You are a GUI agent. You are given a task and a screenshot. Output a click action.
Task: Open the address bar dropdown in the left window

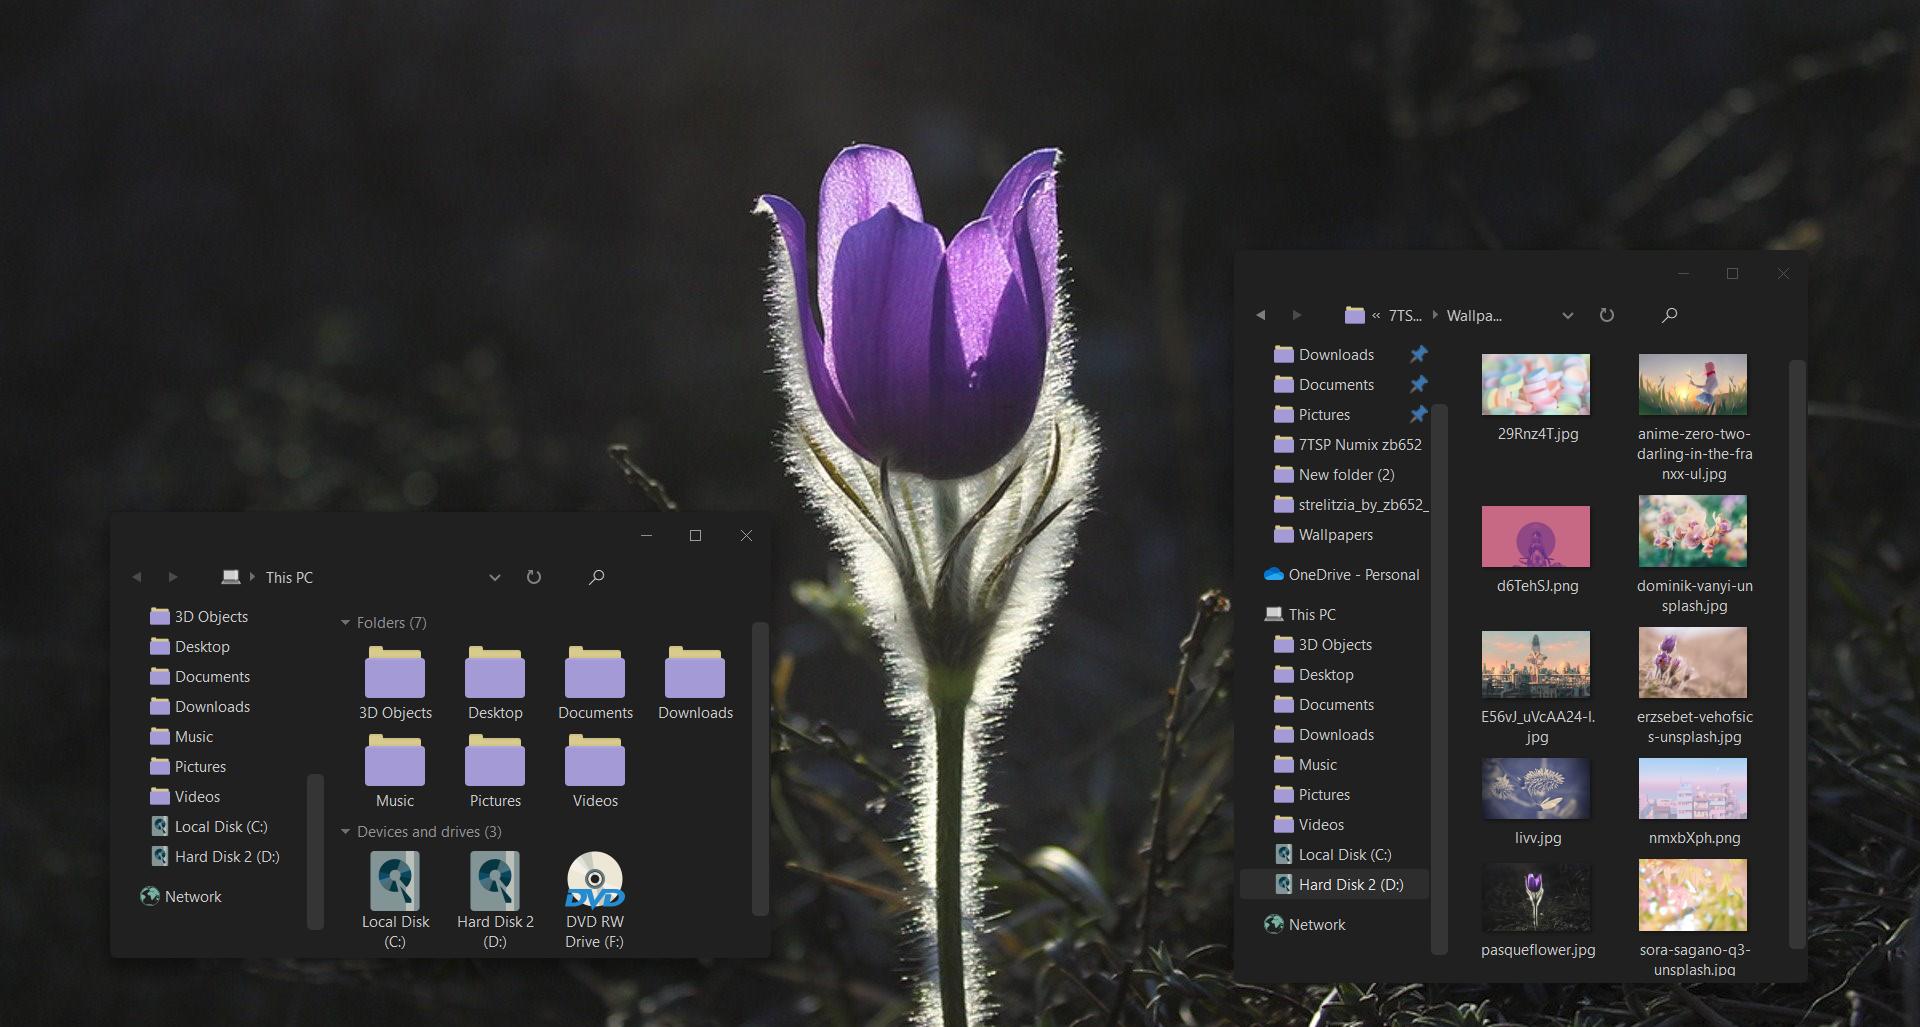tap(494, 577)
